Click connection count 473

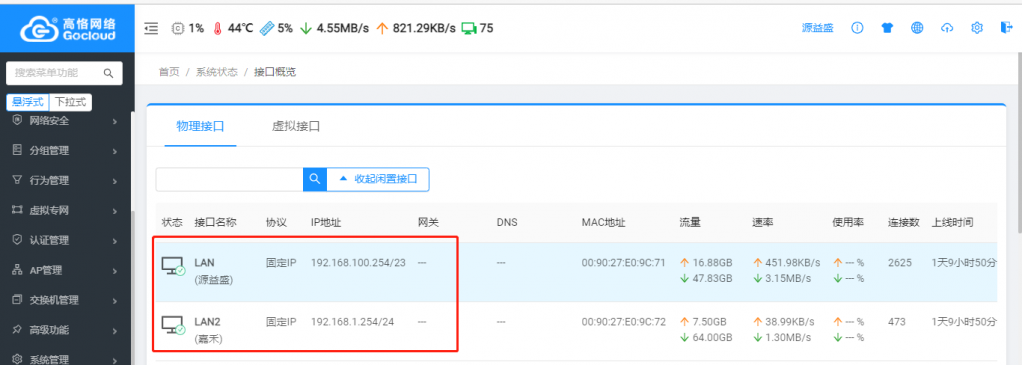click(x=896, y=322)
